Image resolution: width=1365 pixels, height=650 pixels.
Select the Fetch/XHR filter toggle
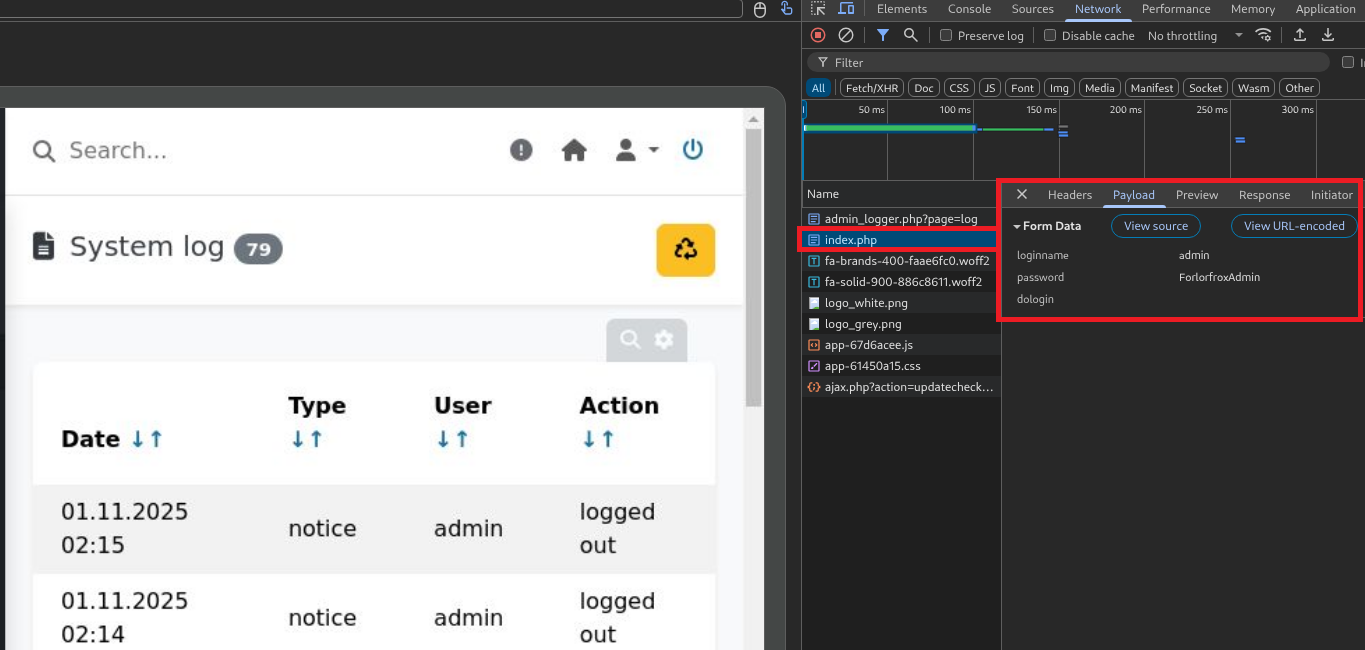pyautogui.click(x=873, y=88)
